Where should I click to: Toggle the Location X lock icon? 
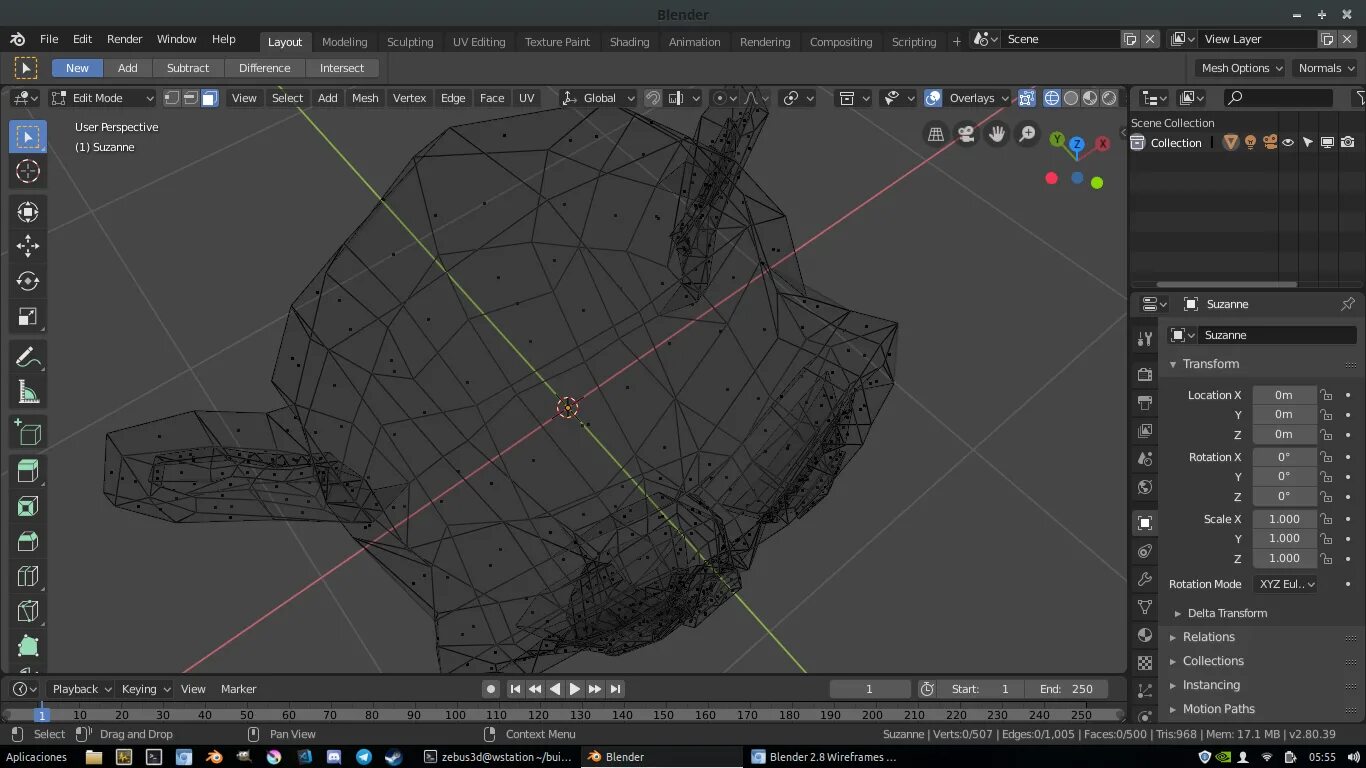(1326, 395)
